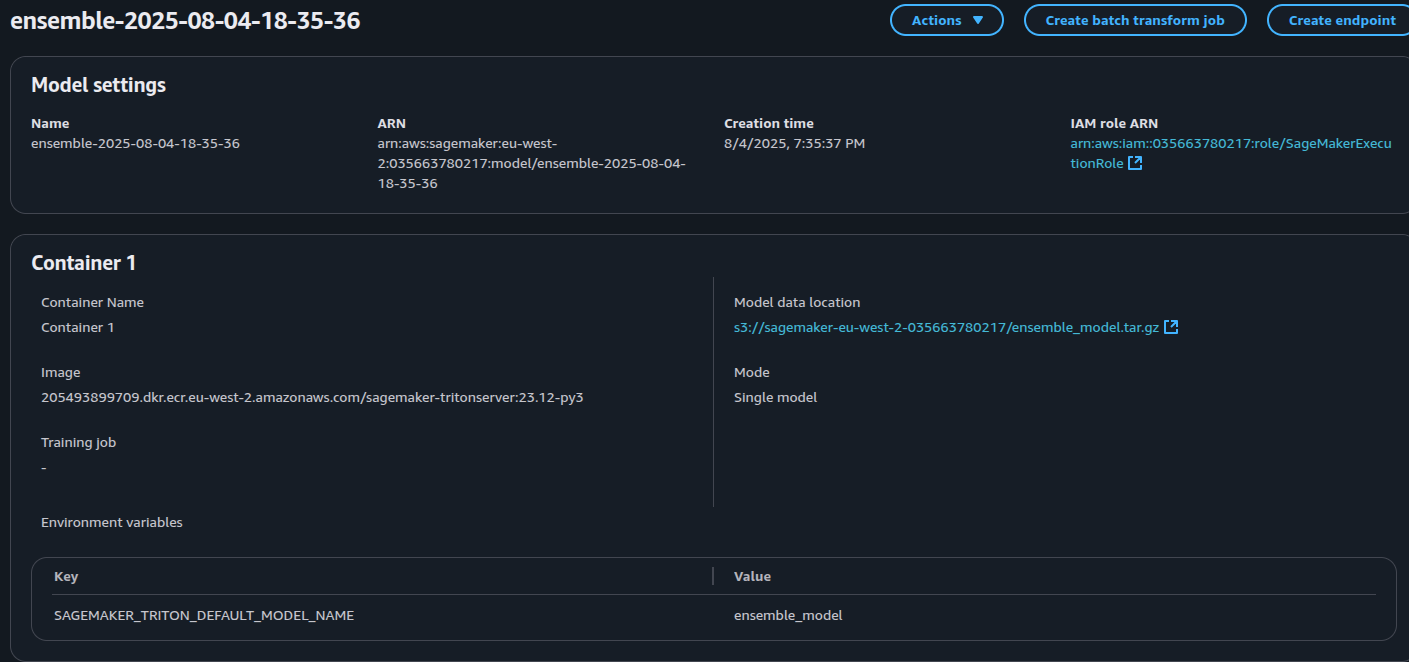Click the Value column header
Image resolution: width=1409 pixels, height=662 pixels.
(x=752, y=576)
